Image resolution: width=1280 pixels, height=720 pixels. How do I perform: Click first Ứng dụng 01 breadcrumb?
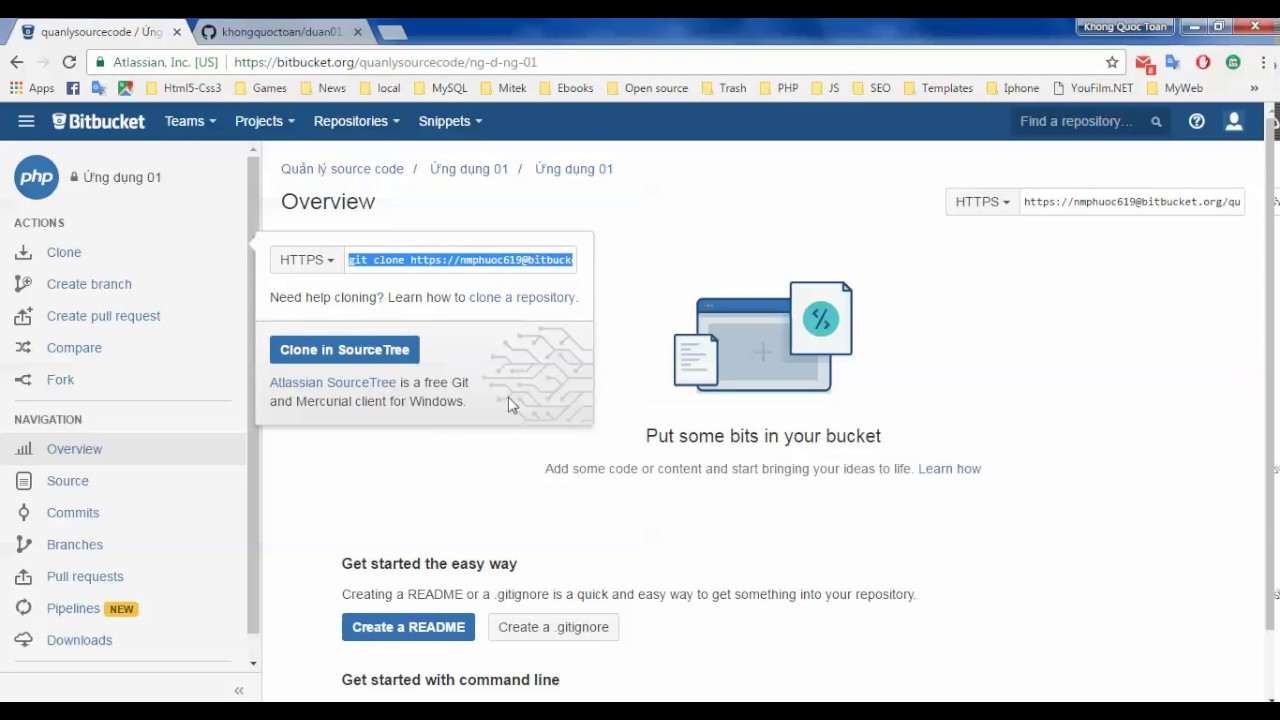(469, 169)
